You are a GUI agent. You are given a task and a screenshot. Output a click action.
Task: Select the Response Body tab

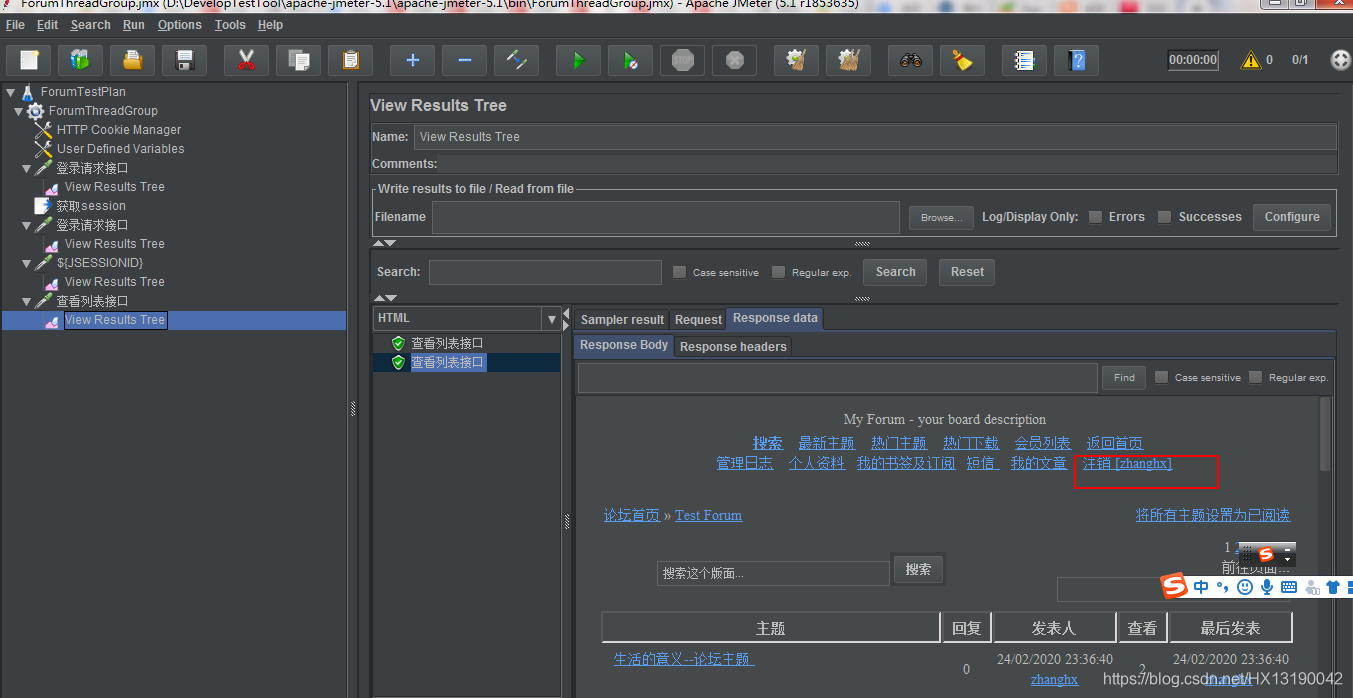624,345
